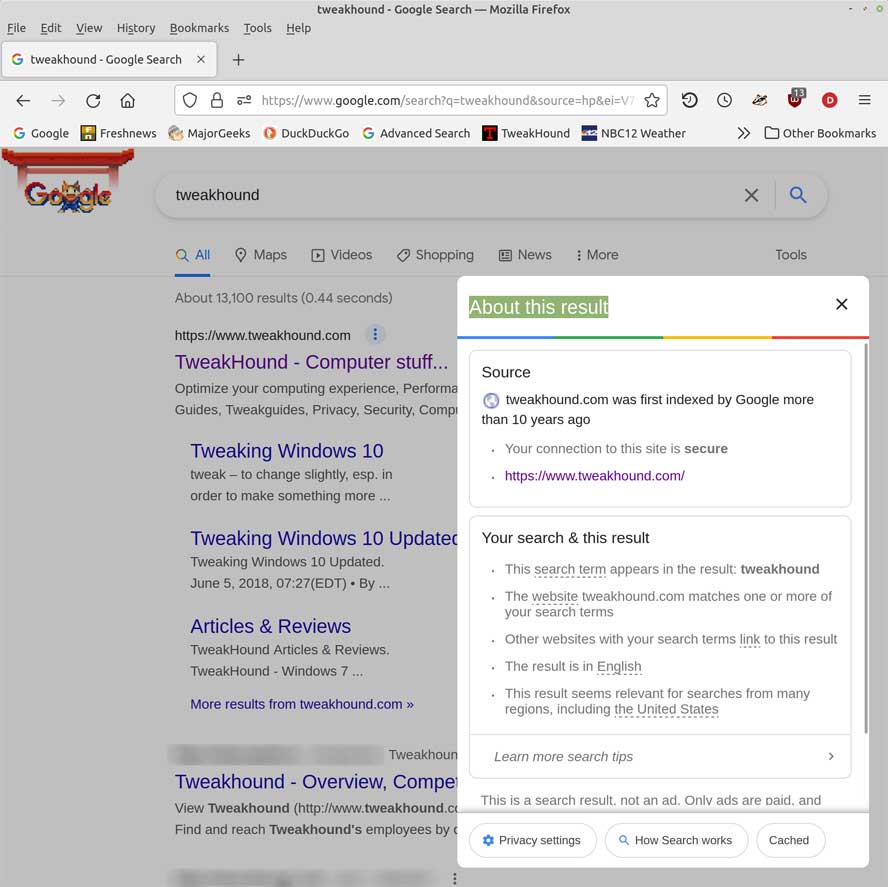Click the clock extension icon
The image size is (888, 887).
[724, 100]
